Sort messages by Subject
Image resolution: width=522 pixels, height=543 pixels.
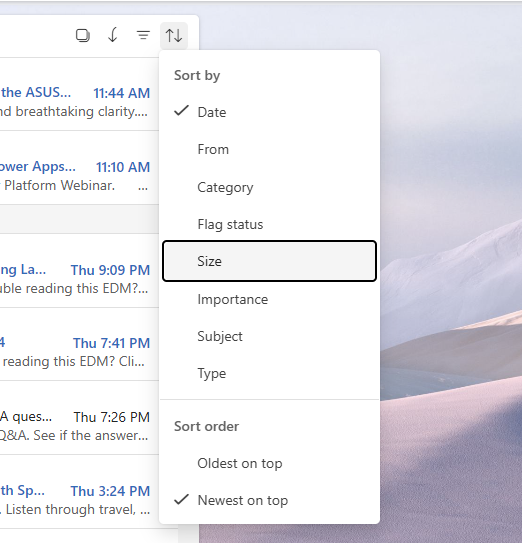tap(269, 336)
